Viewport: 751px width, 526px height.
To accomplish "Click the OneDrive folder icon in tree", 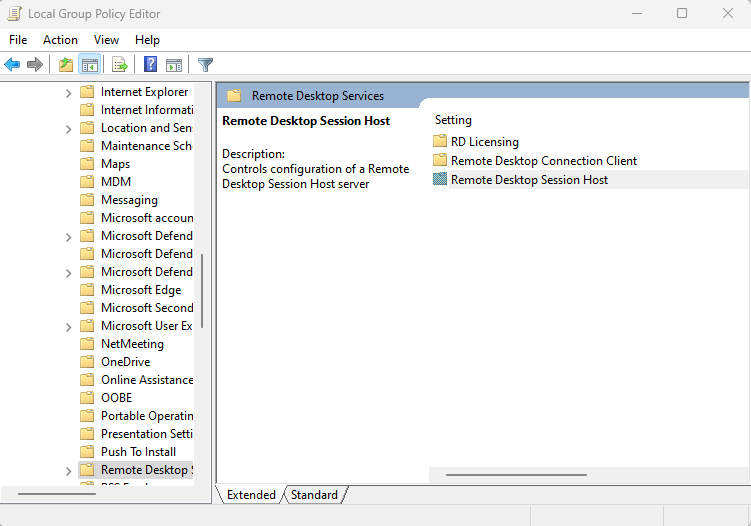I will [87, 362].
